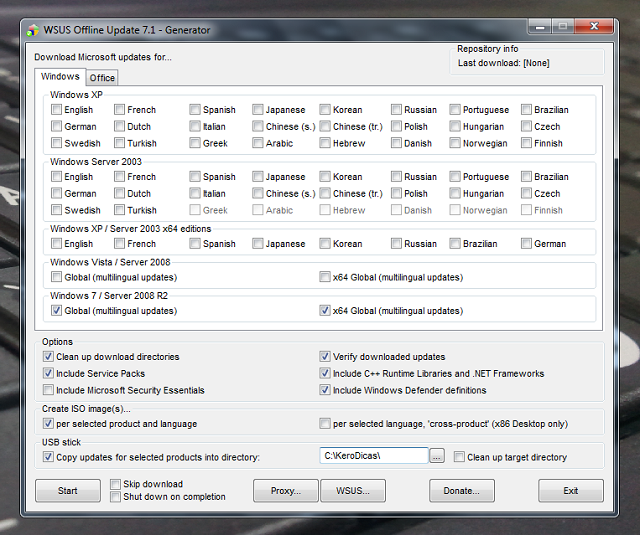Enable Clean up target directory
The height and width of the screenshot is (535, 640).
tap(459, 457)
